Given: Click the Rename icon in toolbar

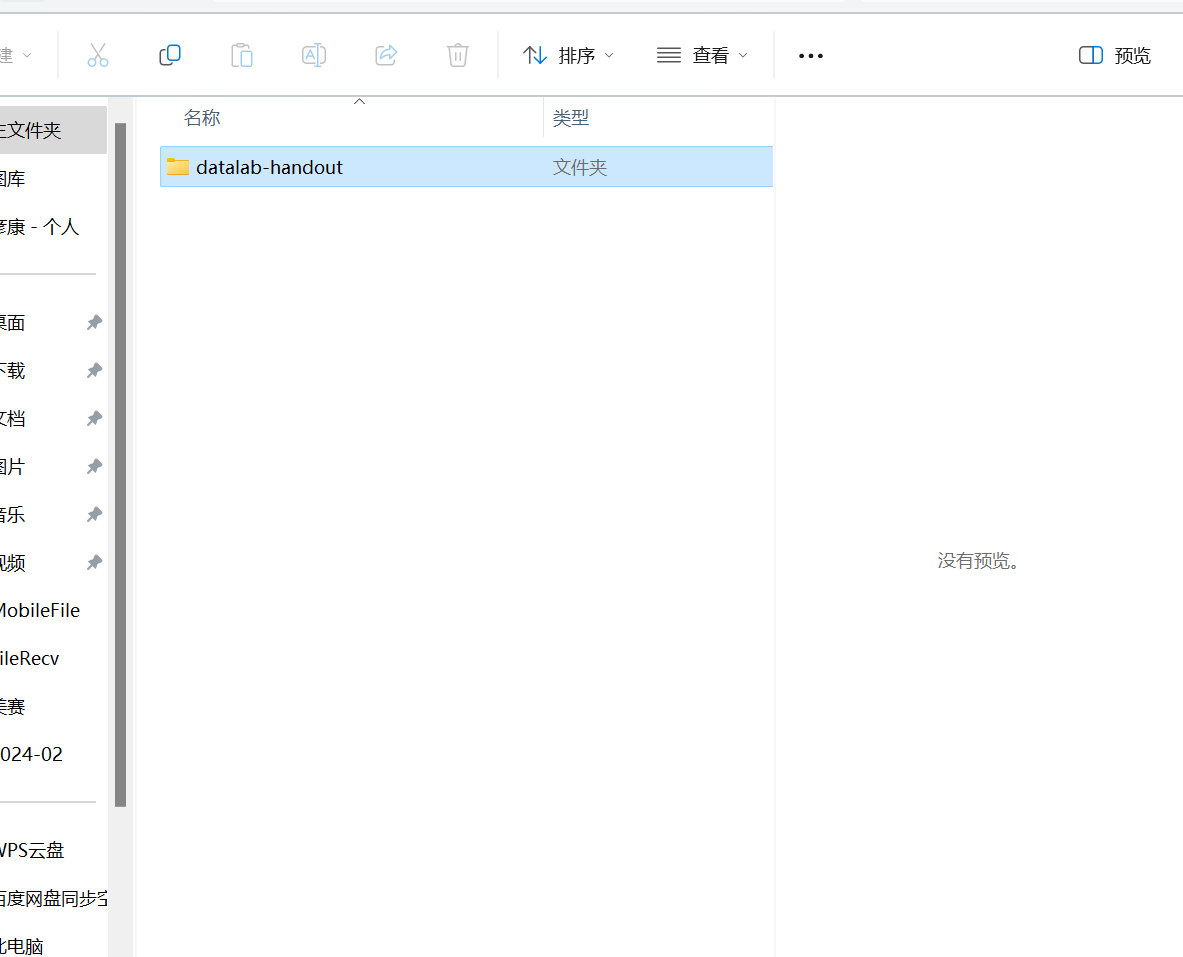Looking at the screenshot, I should click(314, 55).
